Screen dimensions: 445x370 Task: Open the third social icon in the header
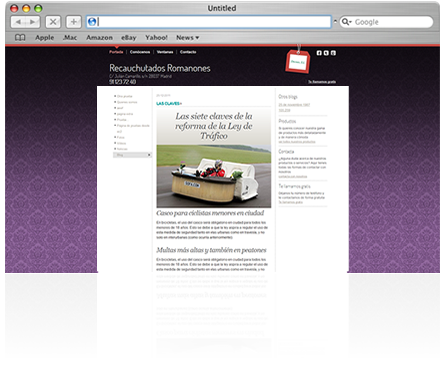pyautogui.click(x=333, y=53)
